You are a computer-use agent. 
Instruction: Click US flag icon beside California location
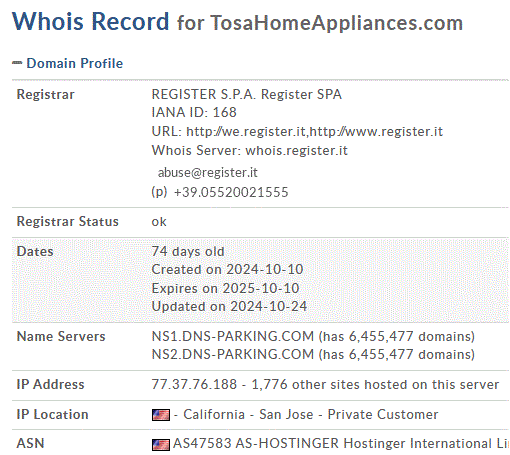161,415
